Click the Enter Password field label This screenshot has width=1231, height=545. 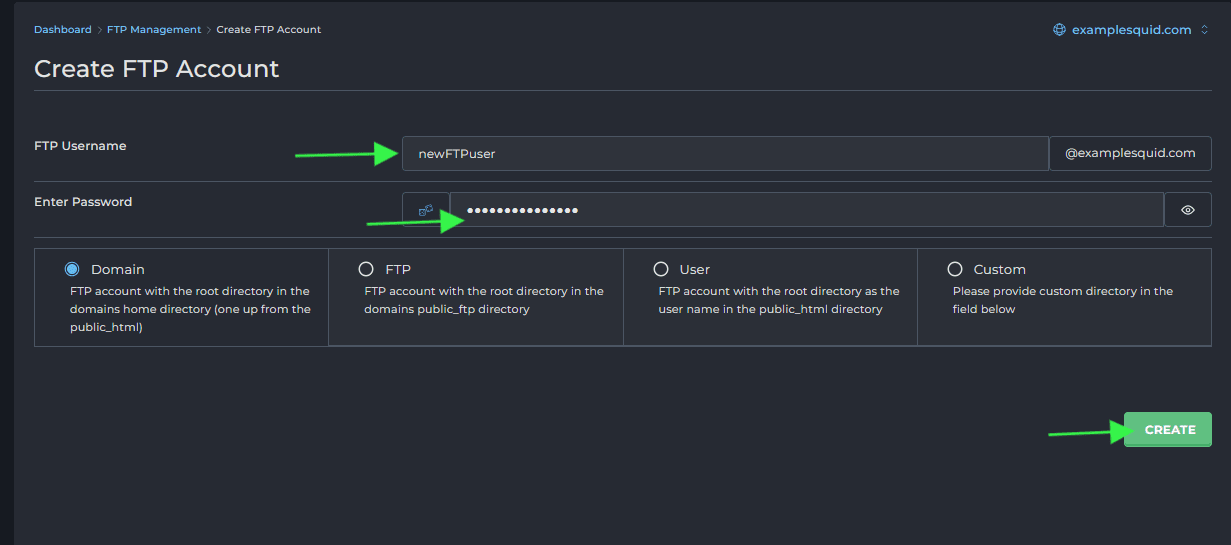[x=83, y=202]
